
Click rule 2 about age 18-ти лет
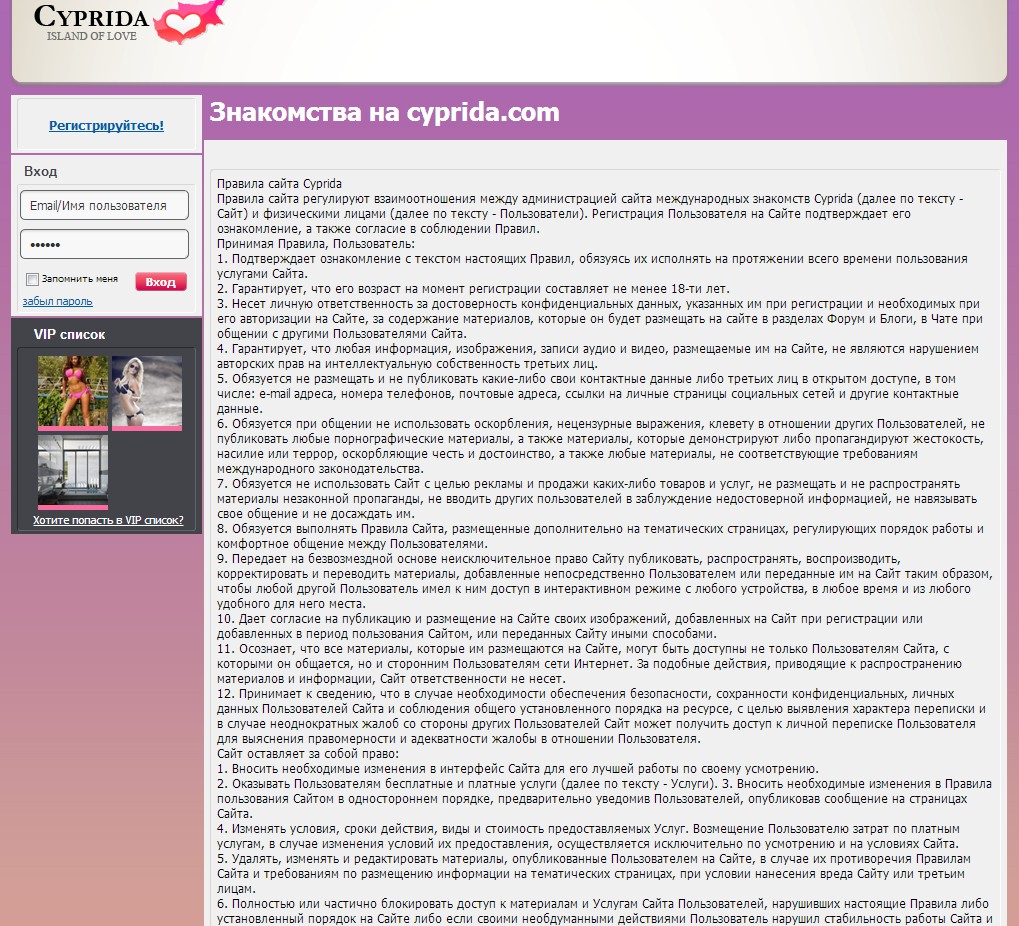473,289
